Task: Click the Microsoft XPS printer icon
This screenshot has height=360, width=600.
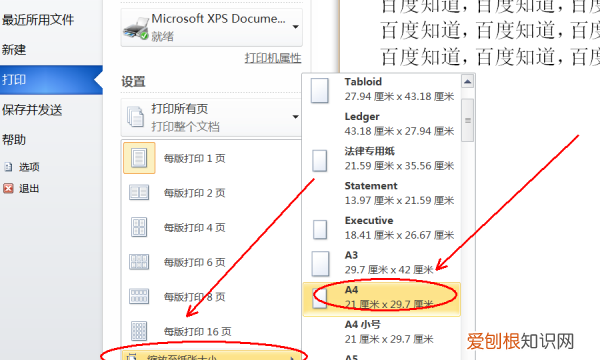Action: click(x=135, y=28)
